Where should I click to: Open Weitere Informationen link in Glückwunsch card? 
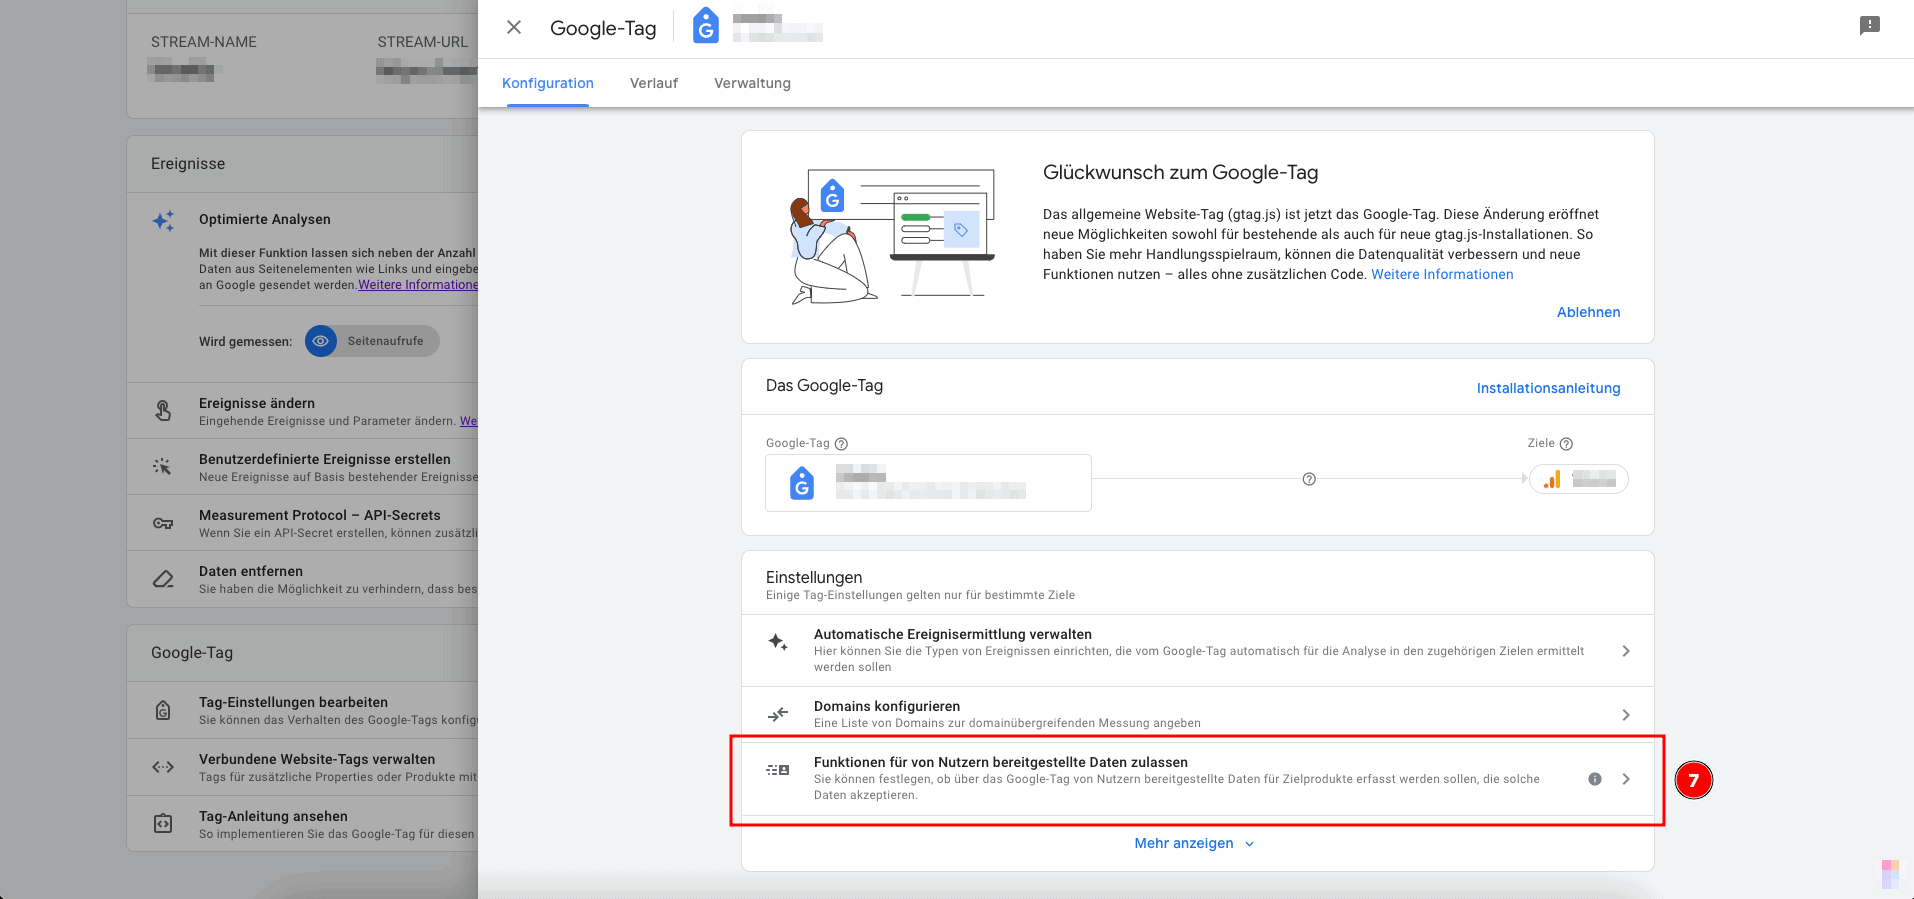click(1441, 274)
